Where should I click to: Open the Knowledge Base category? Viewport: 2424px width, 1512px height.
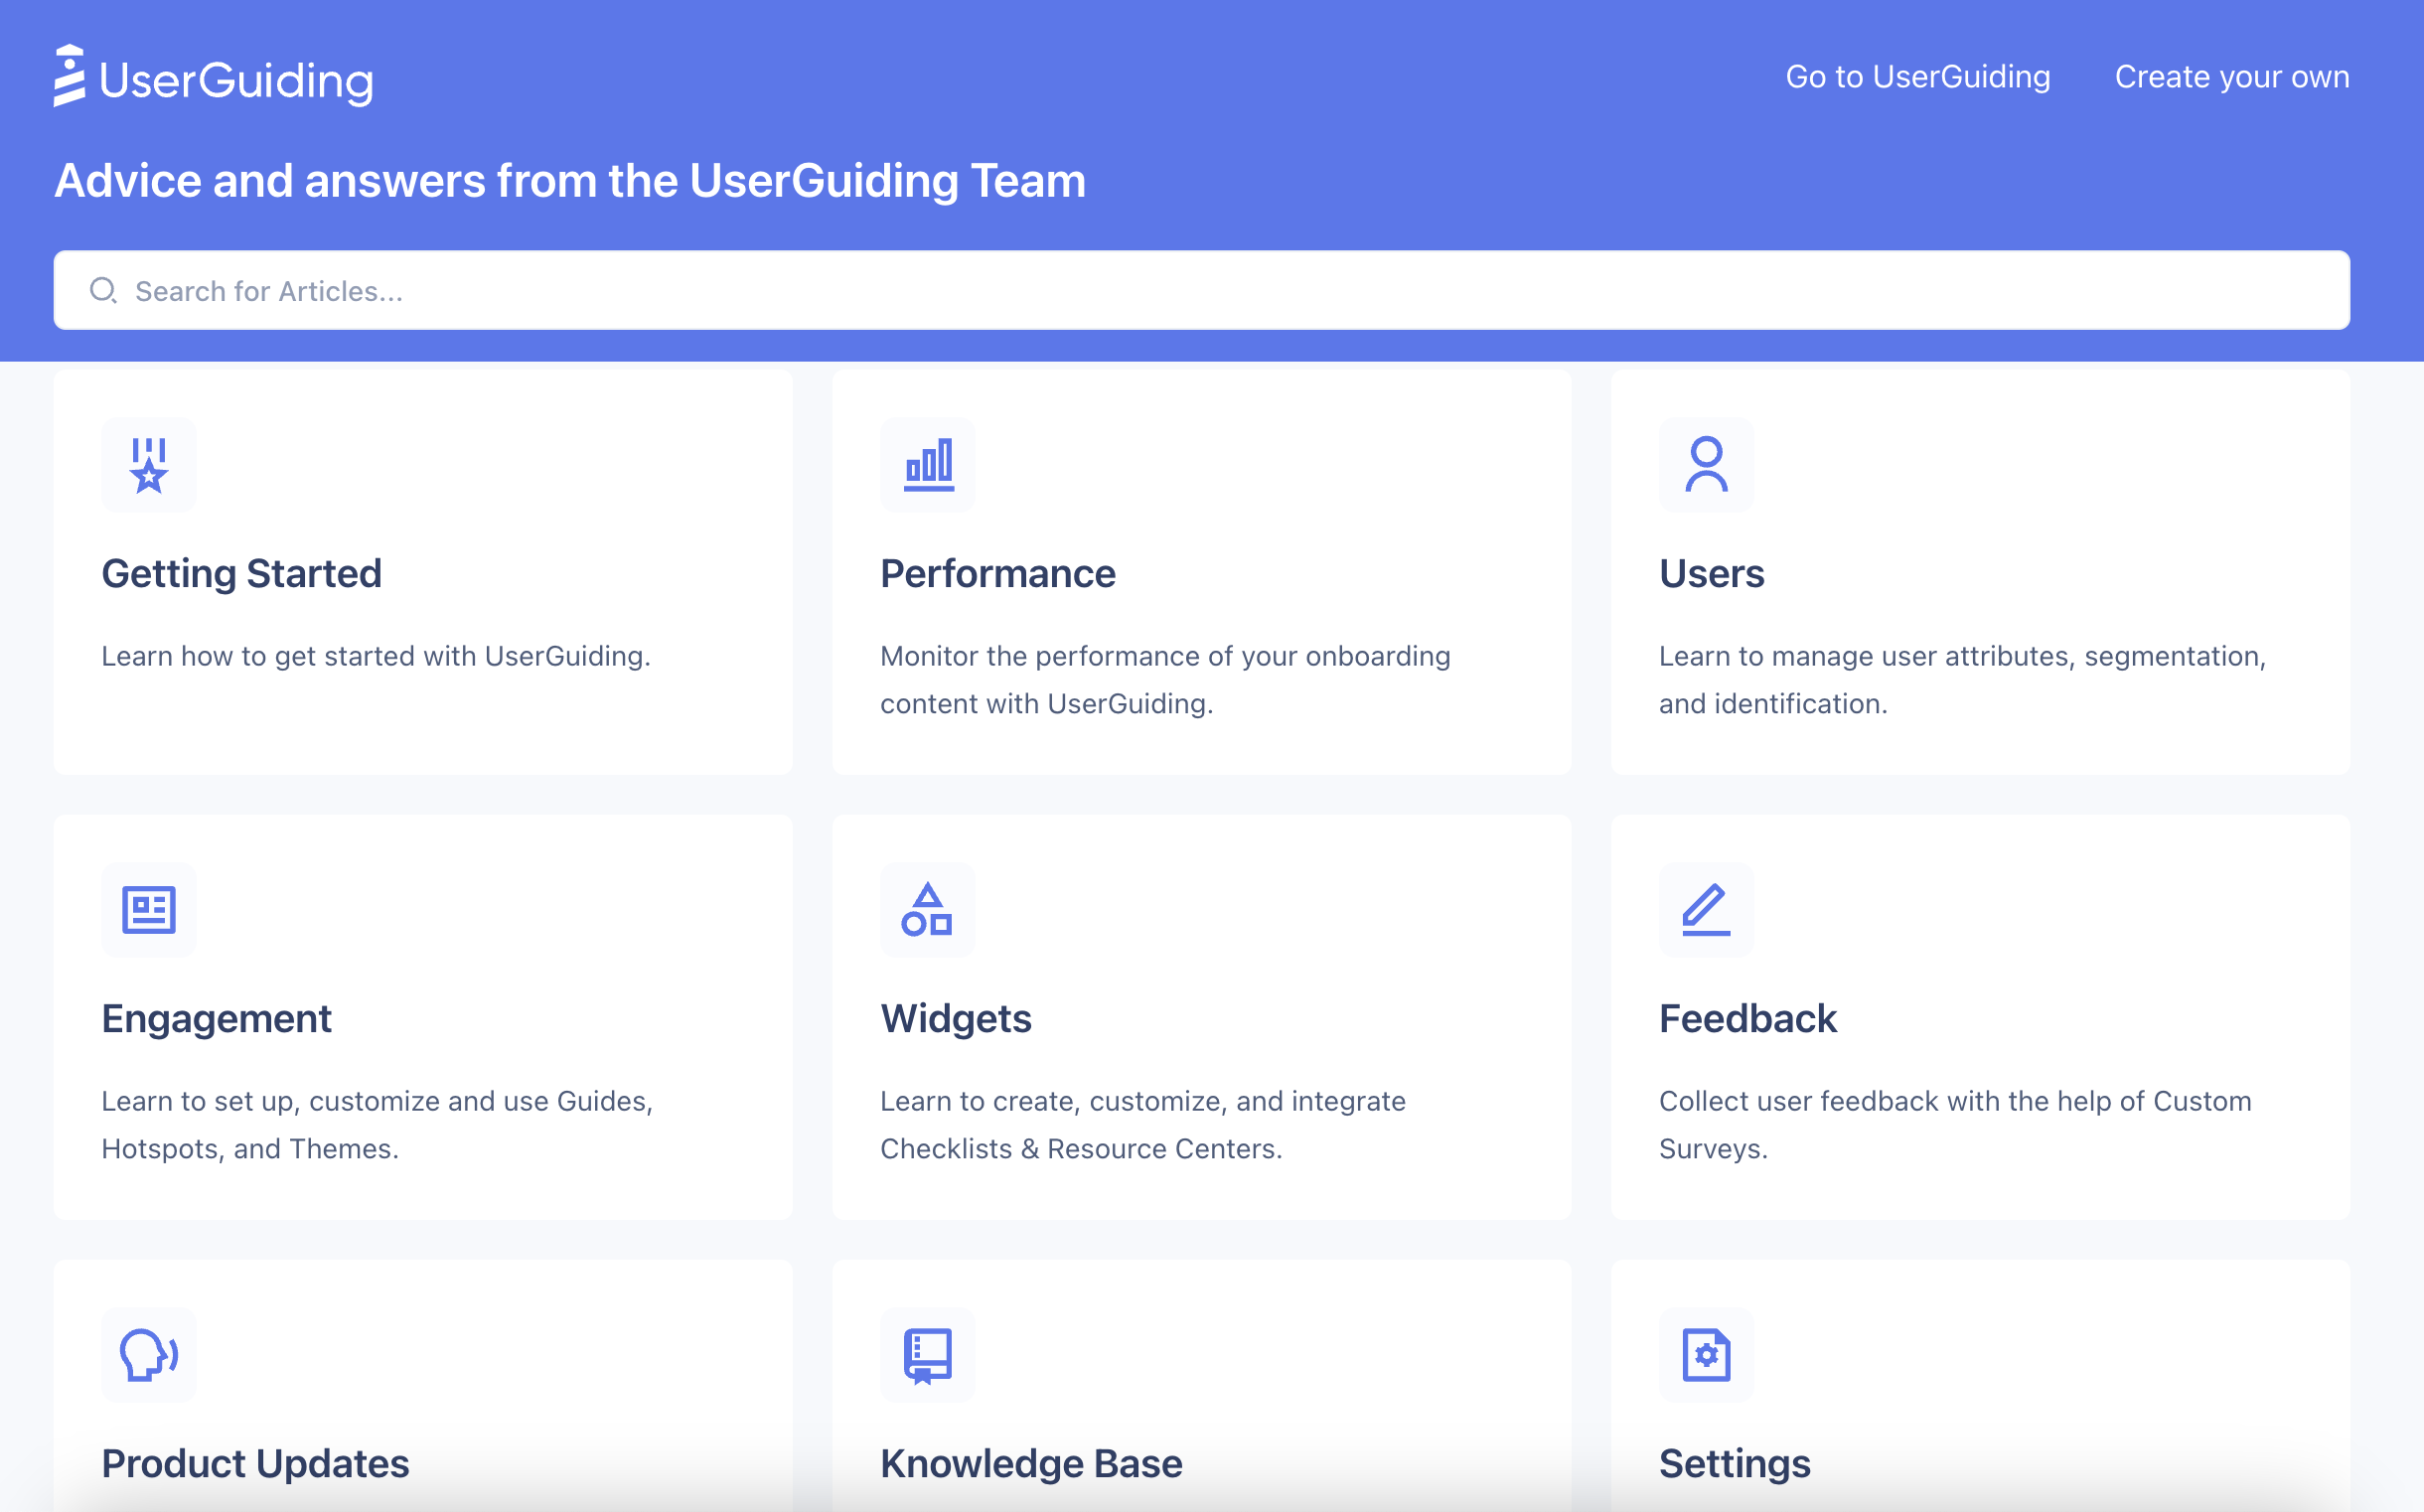tap(1031, 1462)
